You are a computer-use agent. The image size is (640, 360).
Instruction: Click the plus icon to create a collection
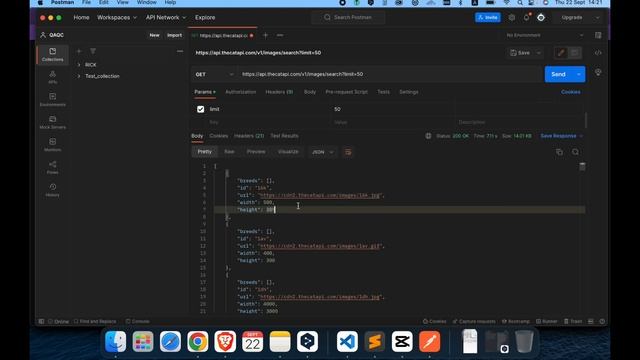(x=79, y=51)
